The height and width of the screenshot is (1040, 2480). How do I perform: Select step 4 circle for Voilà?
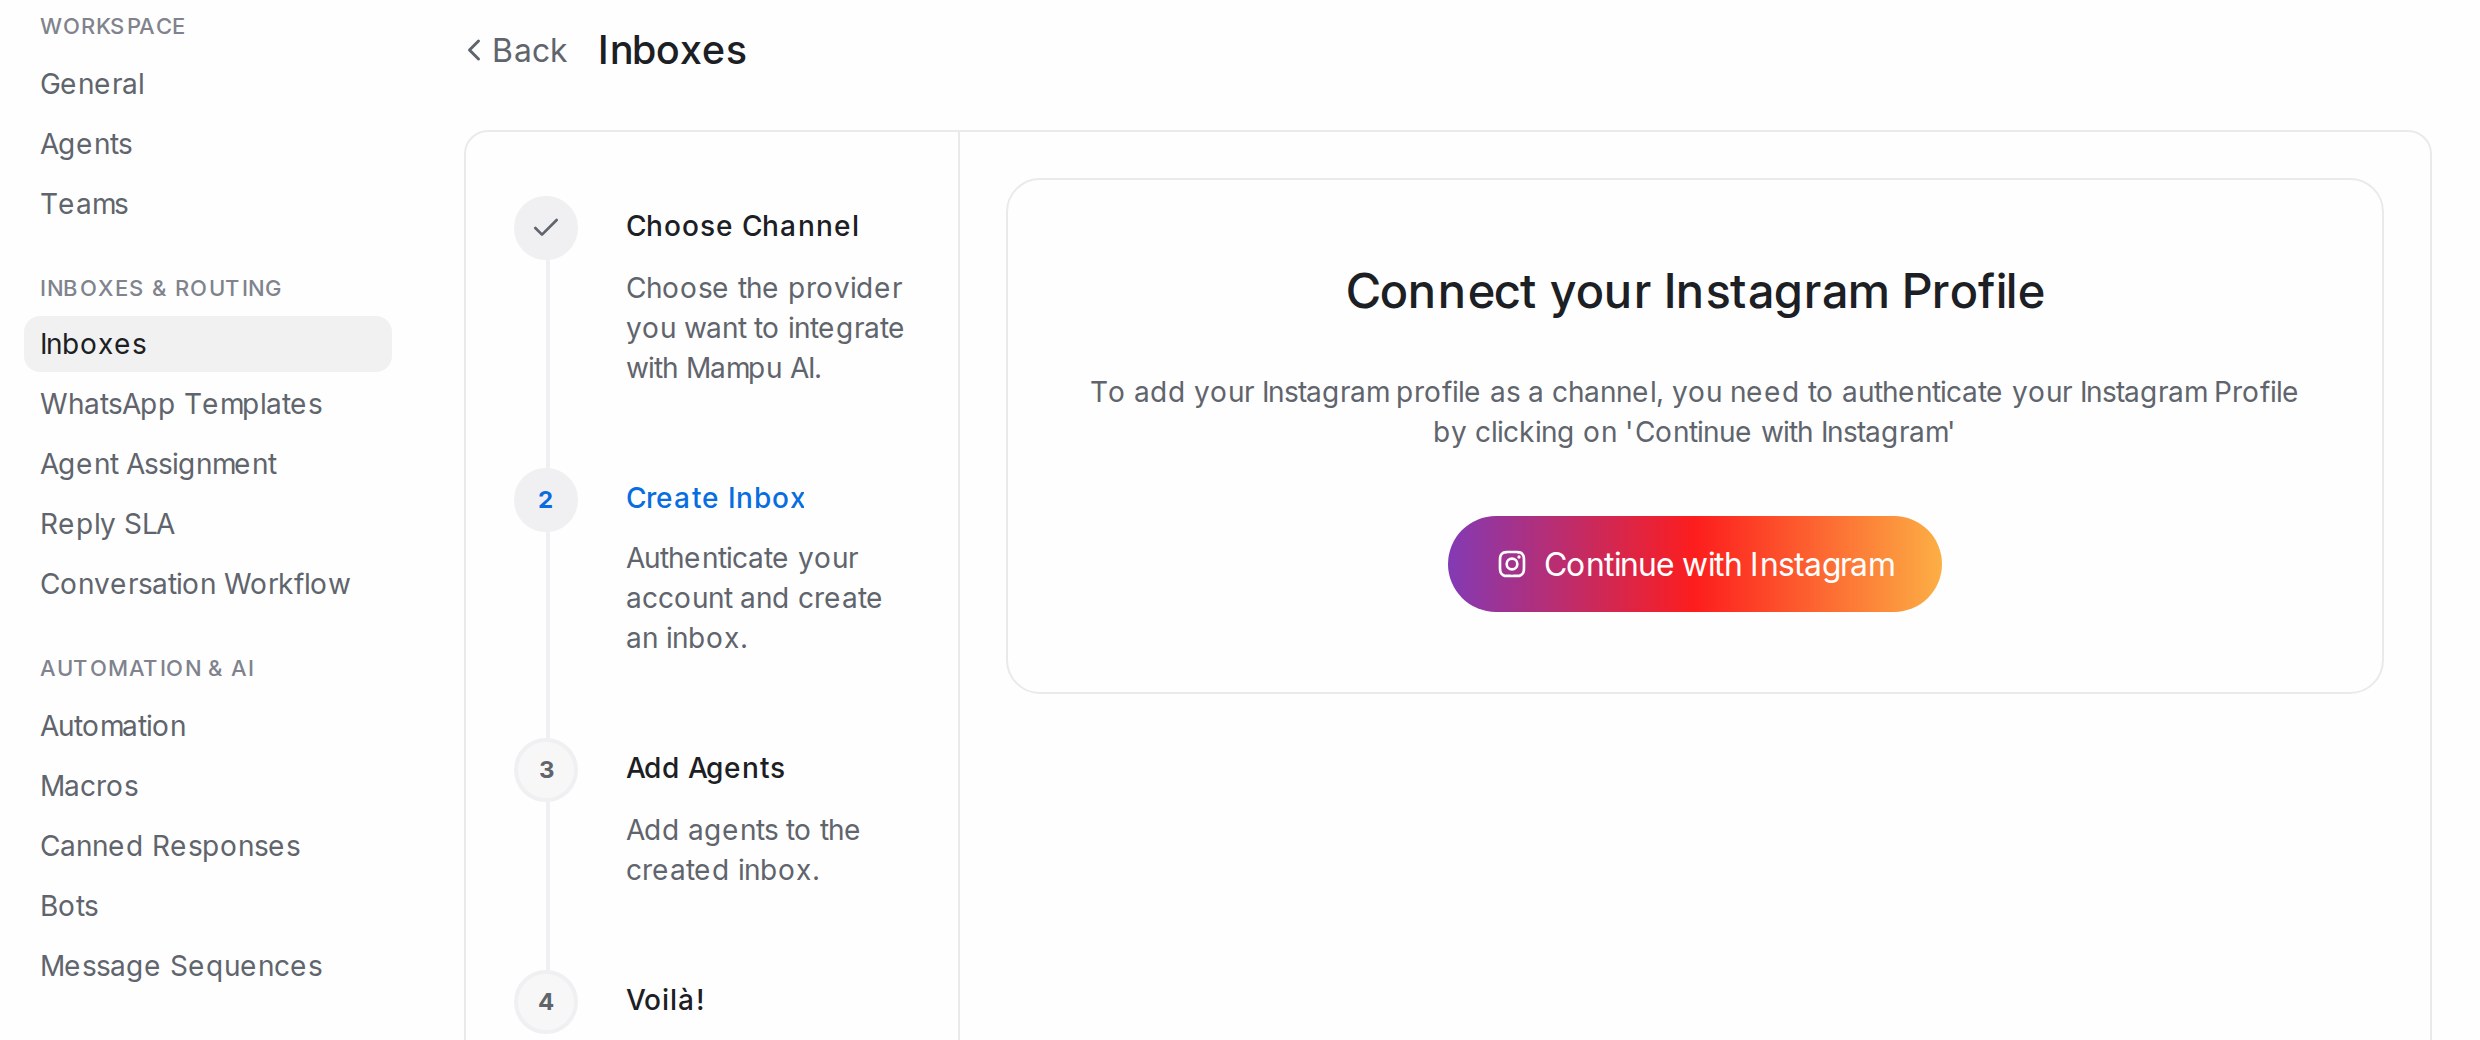pos(546,1001)
